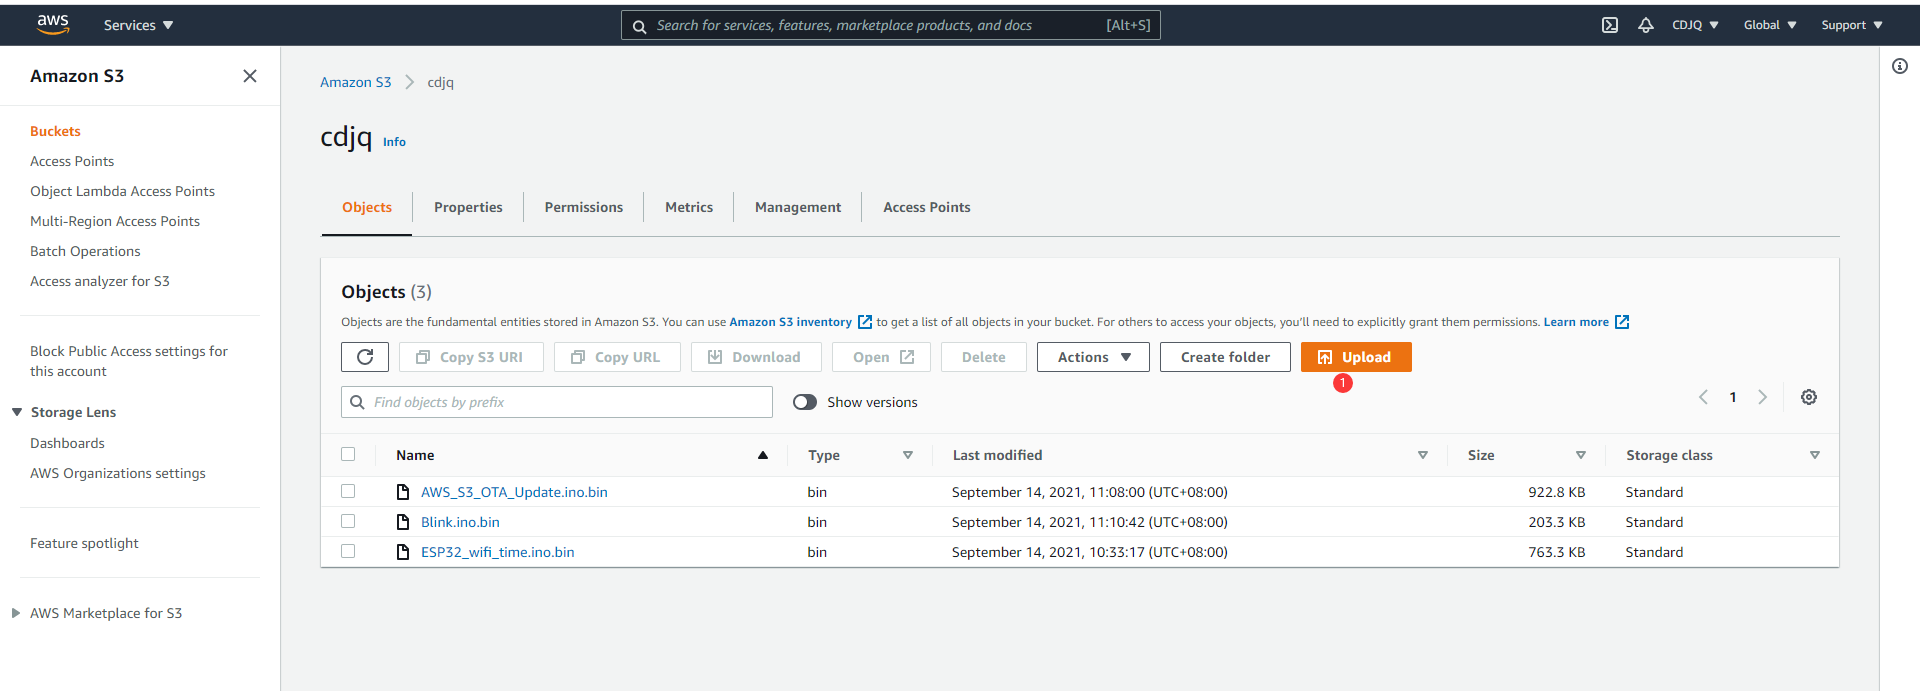The height and width of the screenshot is (691, 1920).
Task: Open the CloudShell terminal icon
Action: click(x=1610, y=25)
